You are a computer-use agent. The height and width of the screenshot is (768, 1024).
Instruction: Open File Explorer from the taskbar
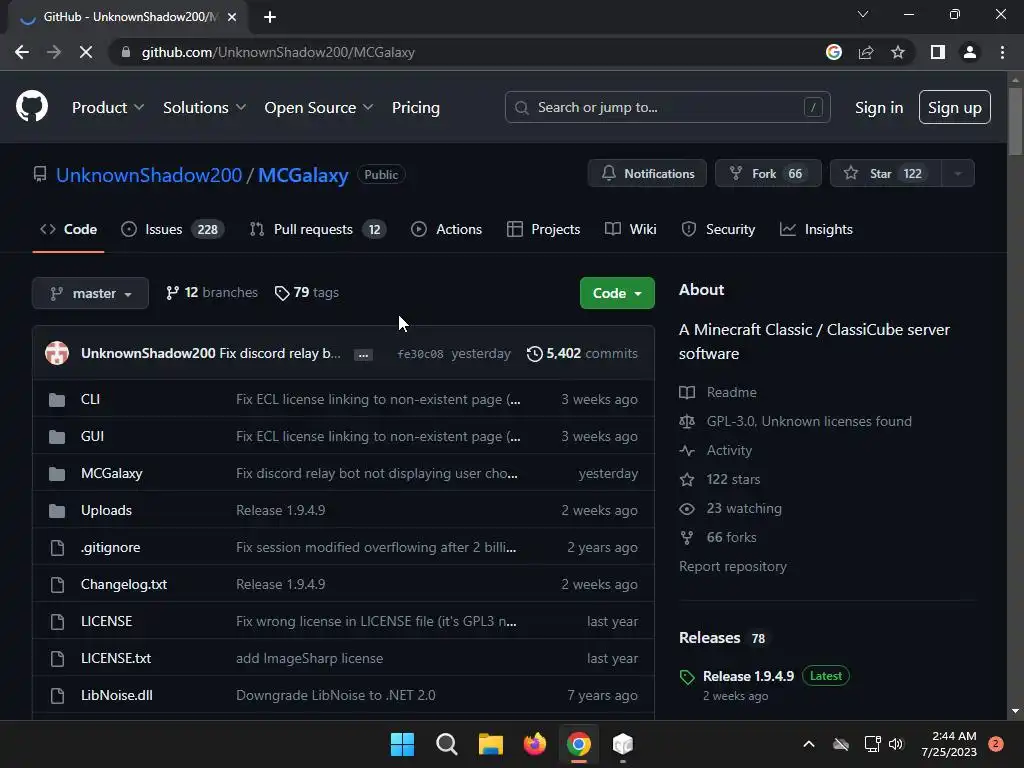[490, 744]
